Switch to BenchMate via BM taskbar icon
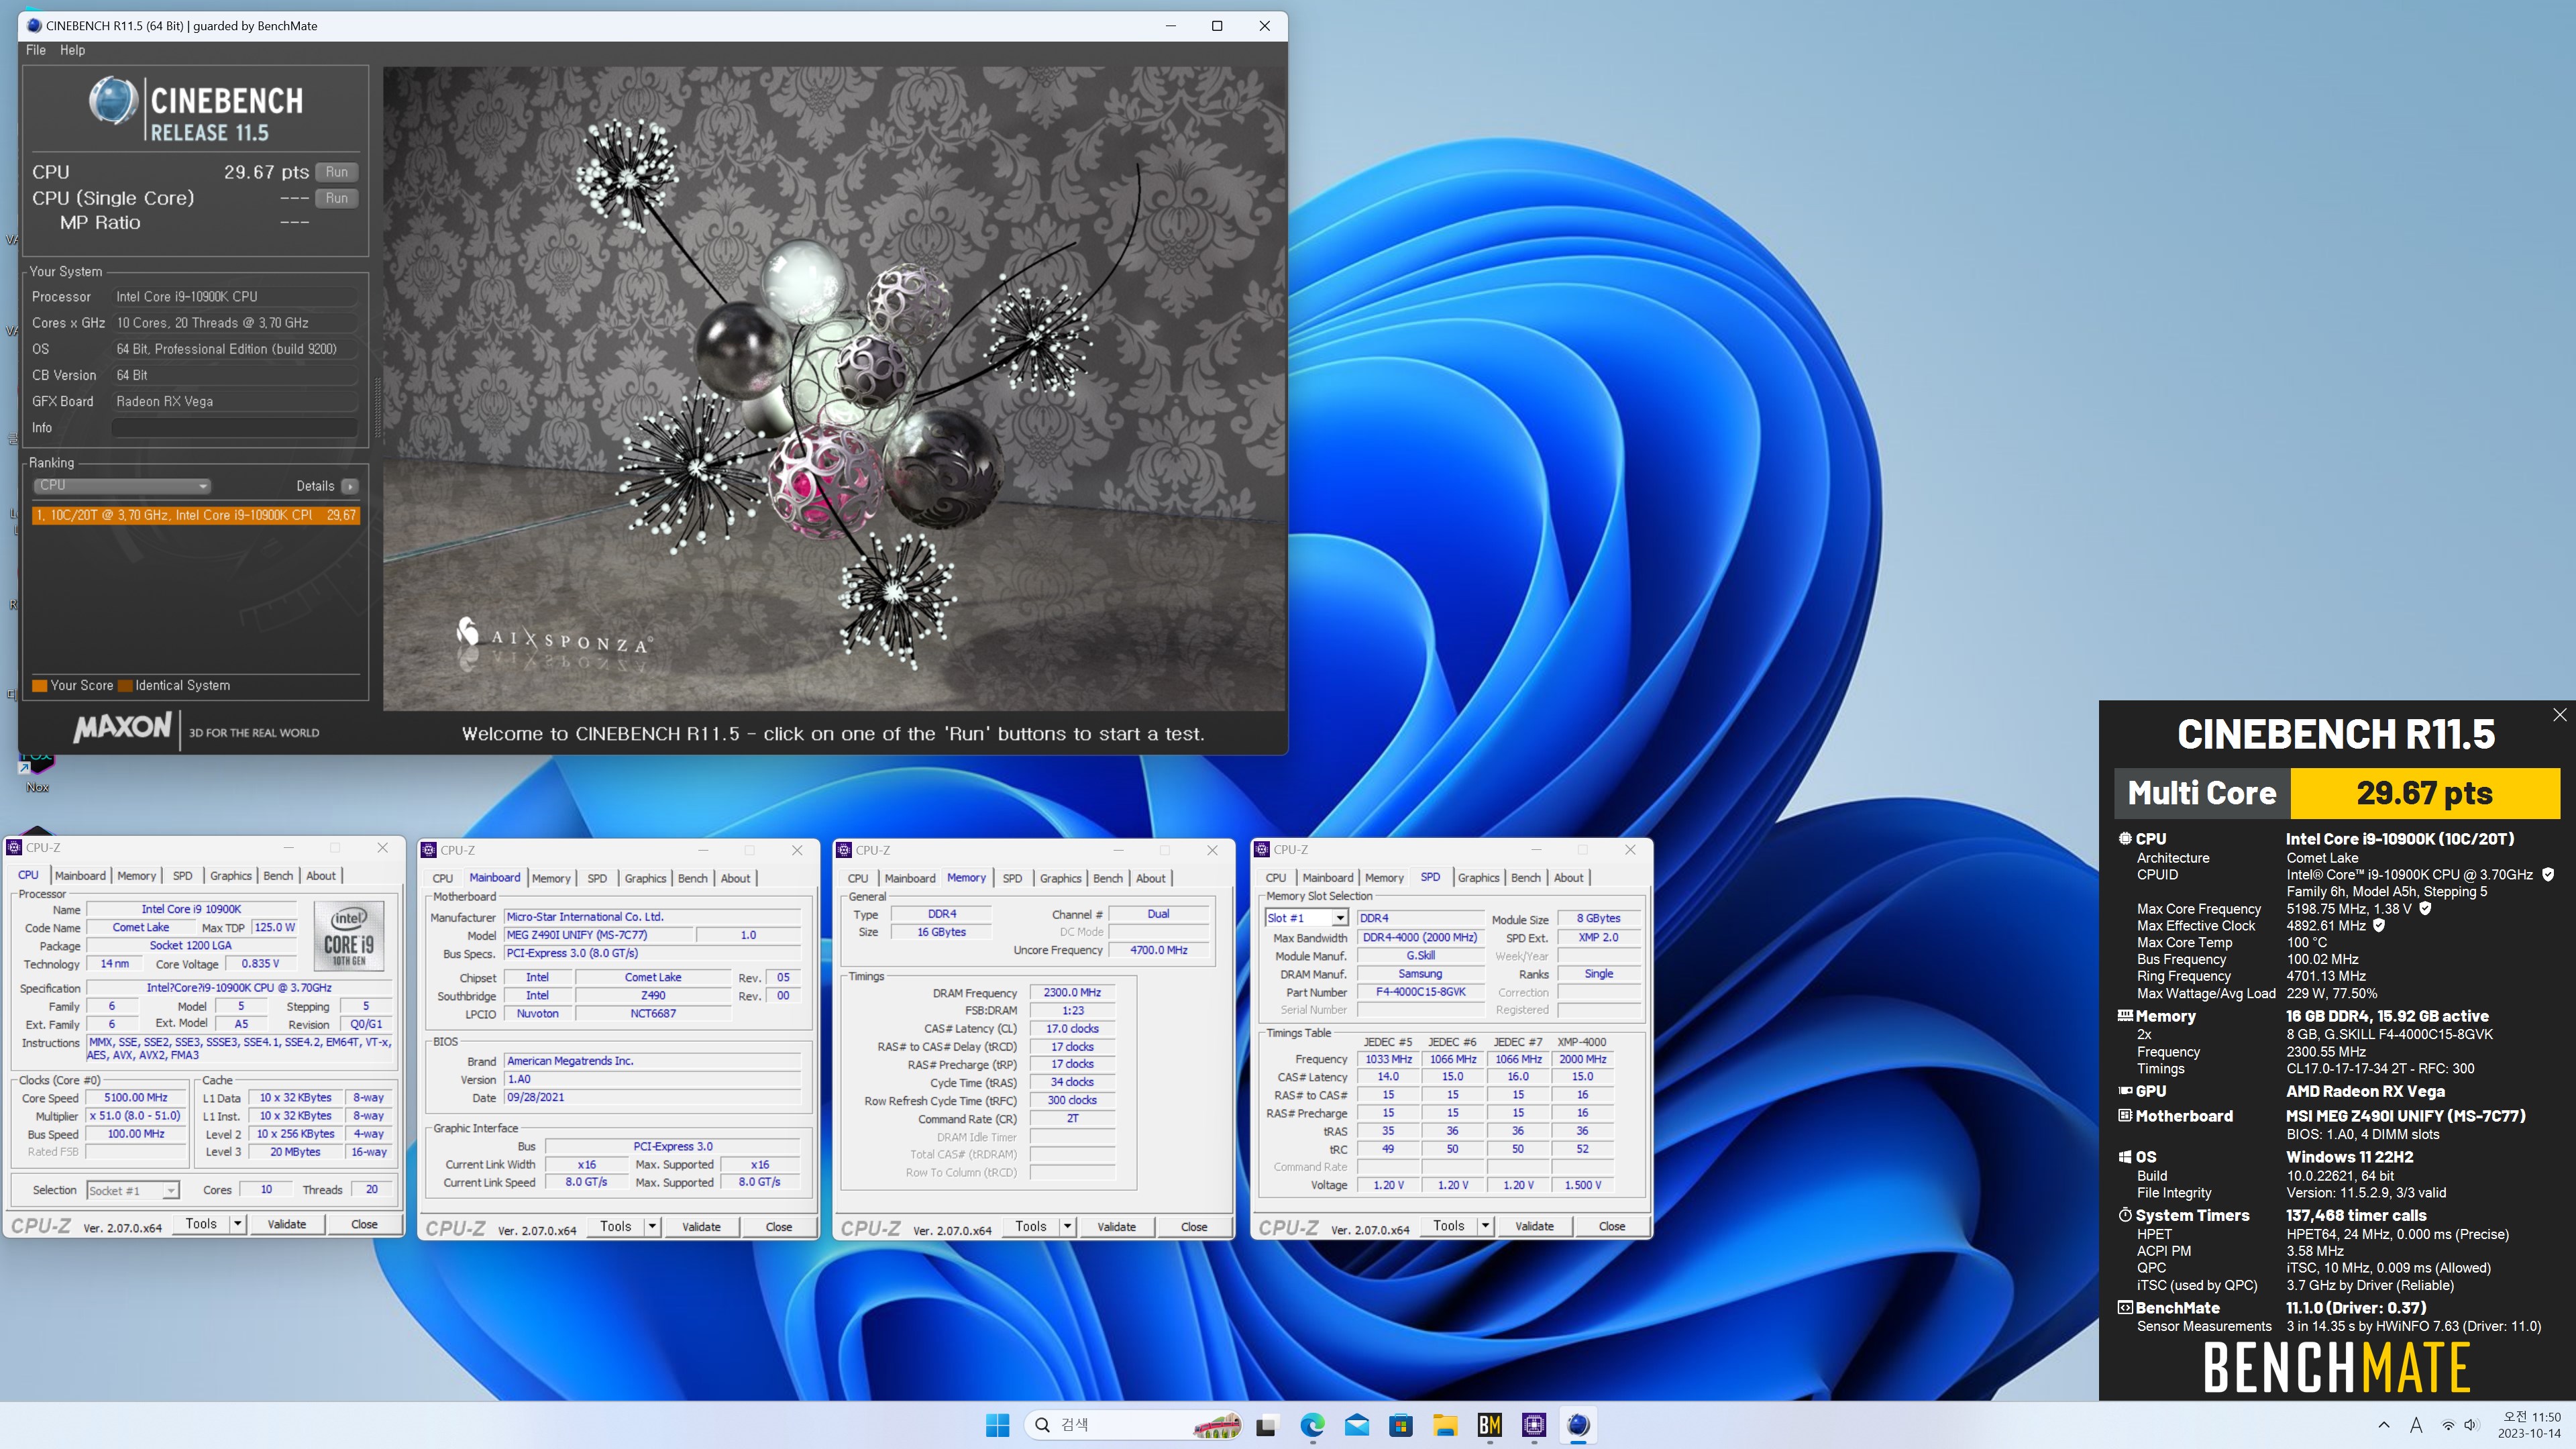Image resolution: width=2576 pixels, height=1449 pixels. (1489, 1425)
